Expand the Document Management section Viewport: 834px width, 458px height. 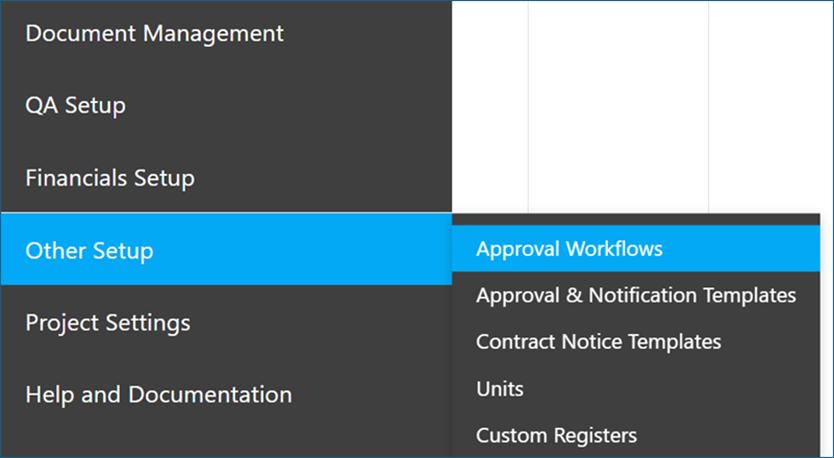pyautogui.click(x=154, y=33)
